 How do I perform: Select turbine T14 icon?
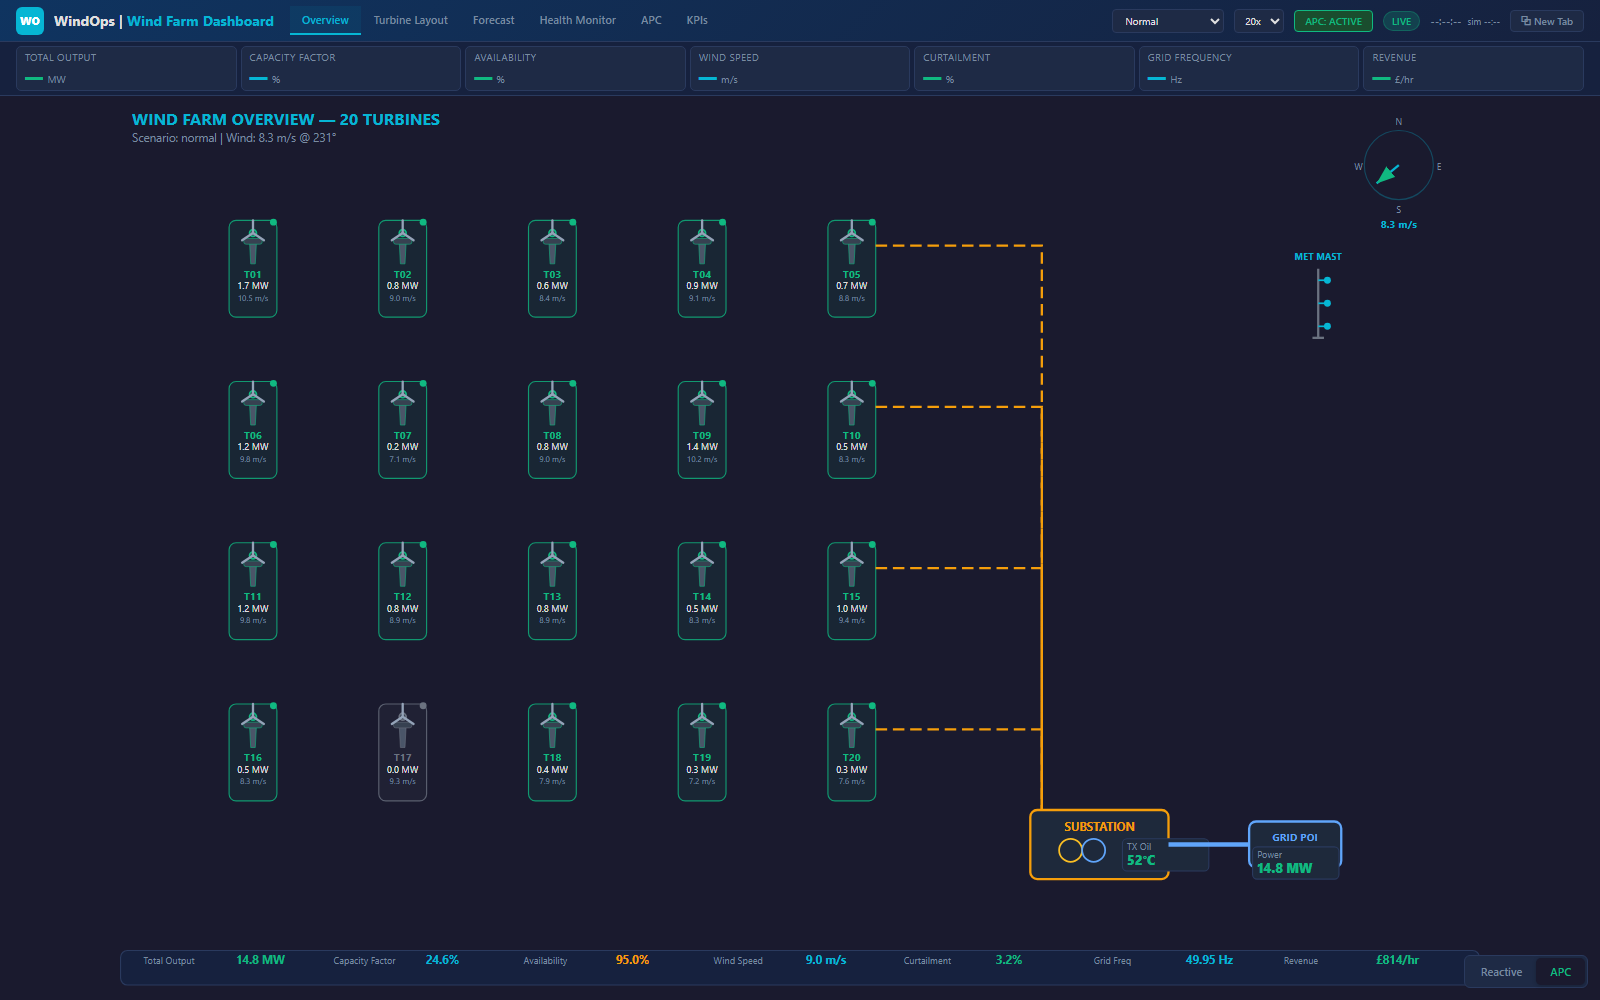pyautogui.click(x=702, y=567)
